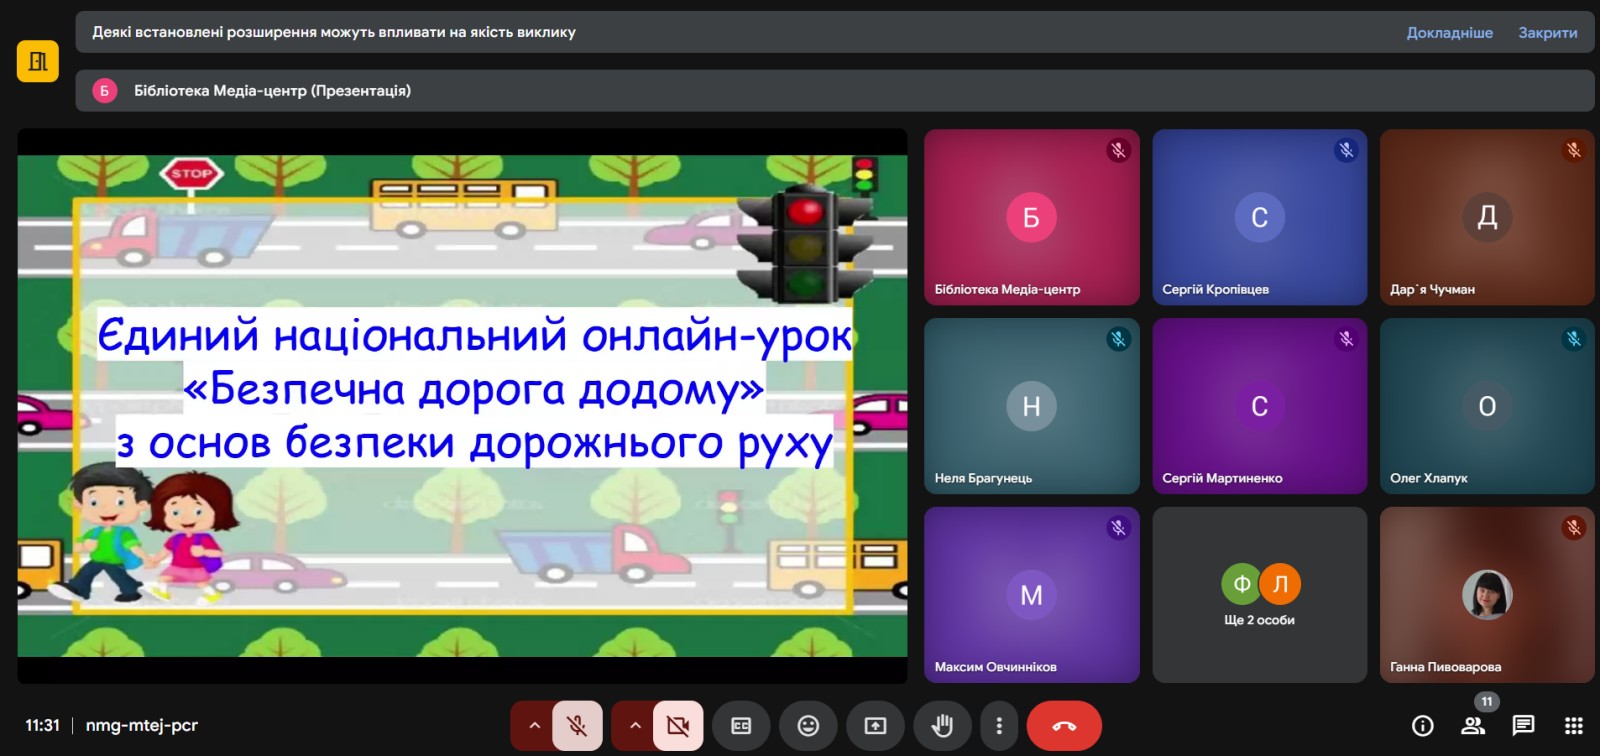Turn on captions with the CC button
This screenshot has width=1600, height=756.
click(741, 726)
